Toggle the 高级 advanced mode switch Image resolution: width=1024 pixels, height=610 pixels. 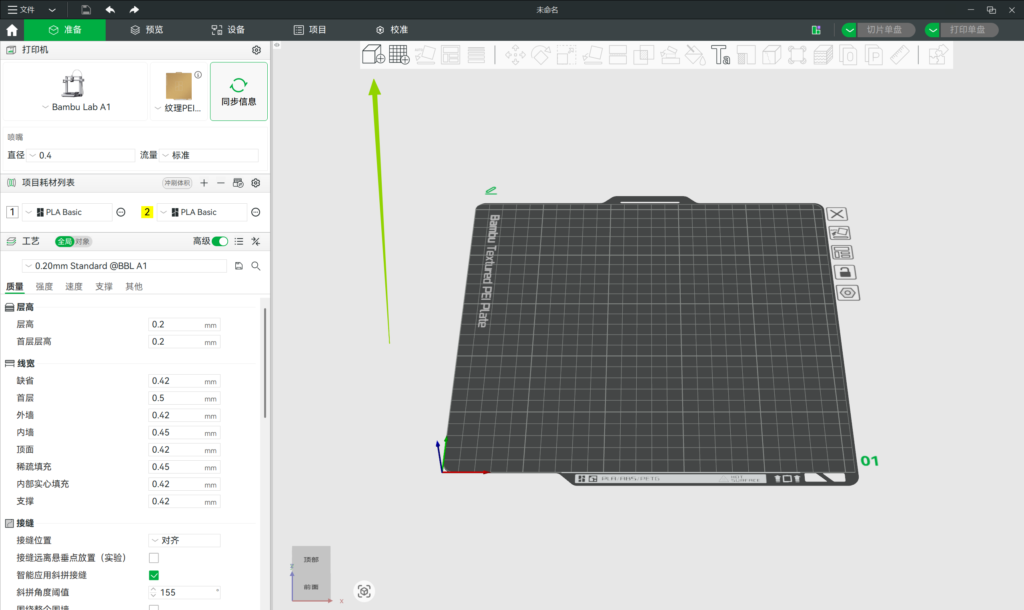(219, 241)
